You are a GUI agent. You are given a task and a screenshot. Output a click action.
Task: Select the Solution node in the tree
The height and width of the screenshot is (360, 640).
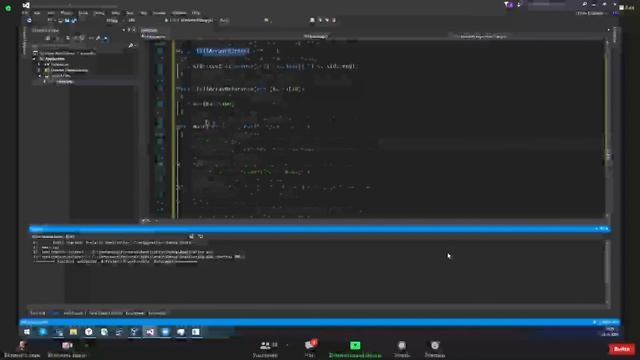click(65, 53)
